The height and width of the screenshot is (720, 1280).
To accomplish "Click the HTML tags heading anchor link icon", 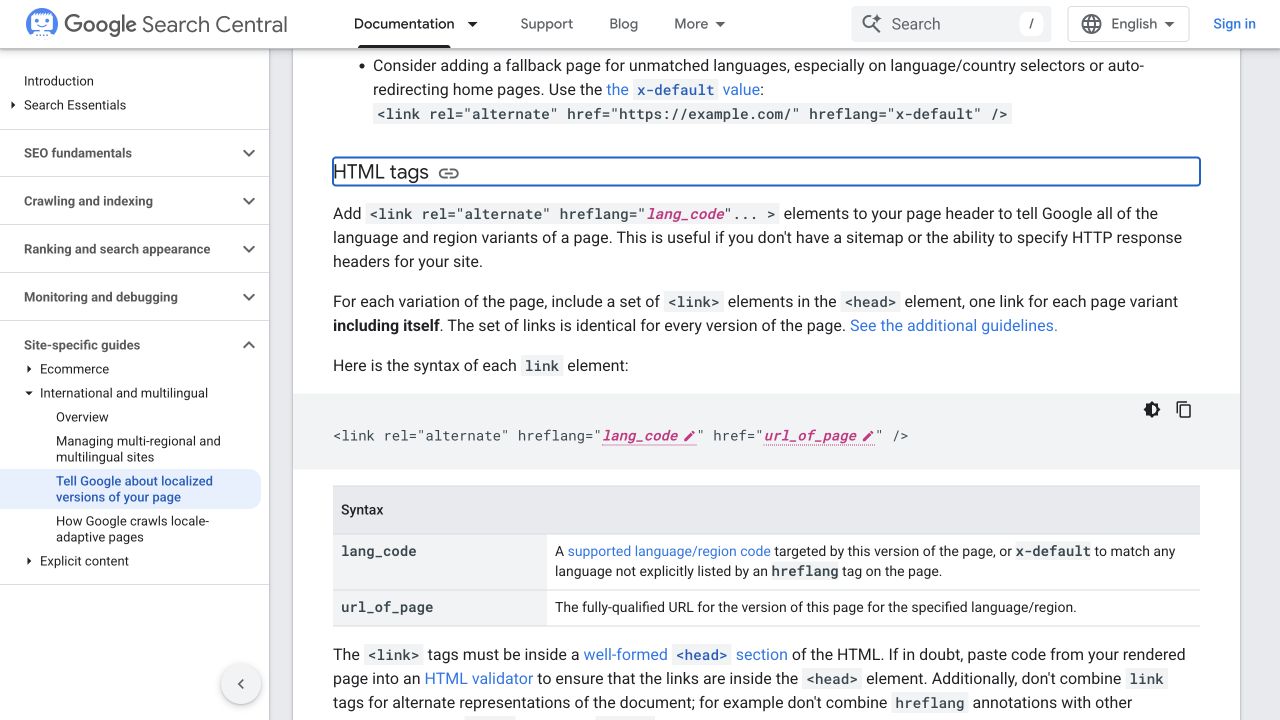I will (x=449, y=173).
